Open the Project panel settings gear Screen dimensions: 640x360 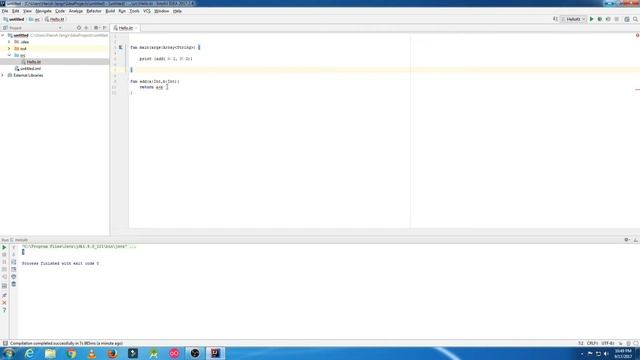(96, 28)
